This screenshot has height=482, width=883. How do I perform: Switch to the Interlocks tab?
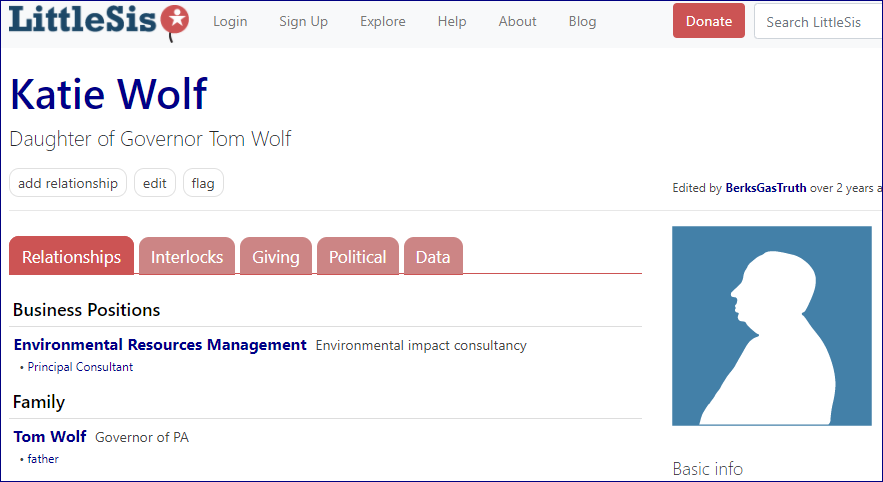tap(187, 256)
